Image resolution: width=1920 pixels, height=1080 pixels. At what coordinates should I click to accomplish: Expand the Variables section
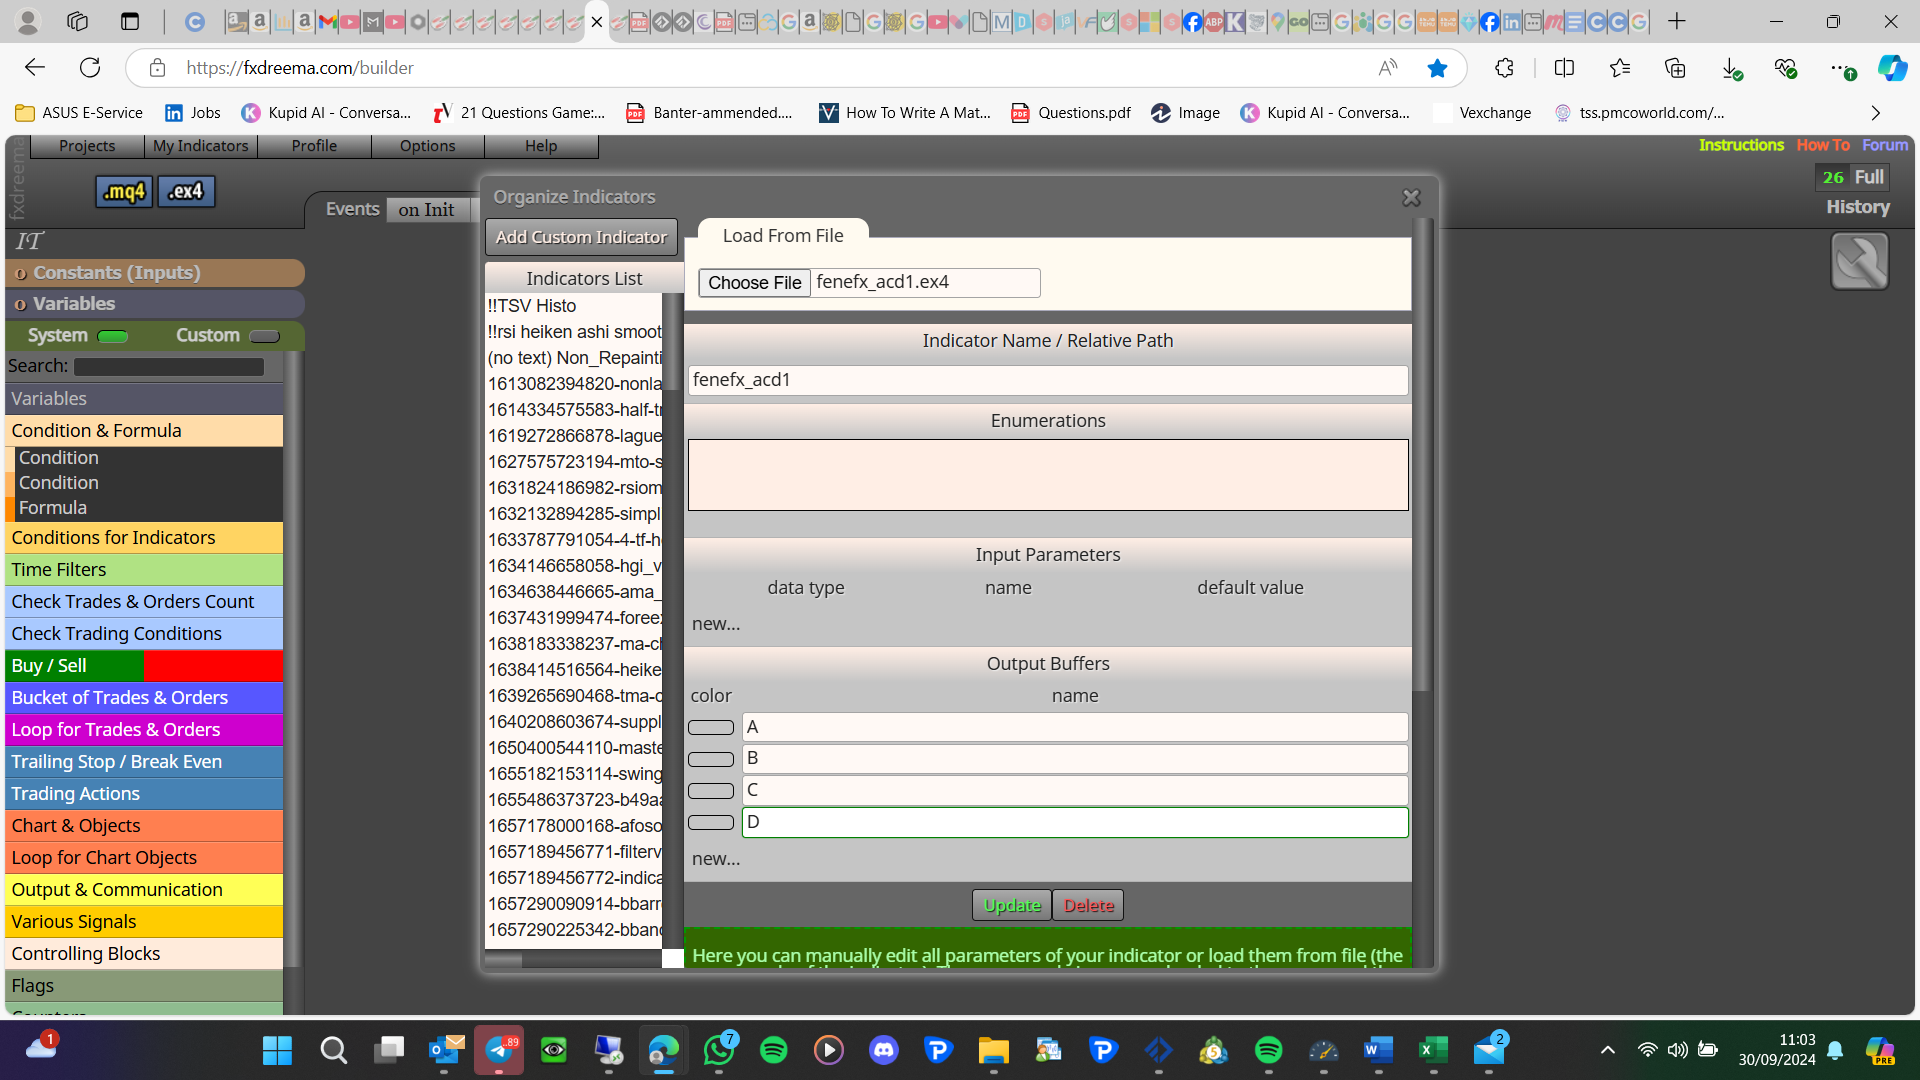pyautogui.click(x=155, y=304)
